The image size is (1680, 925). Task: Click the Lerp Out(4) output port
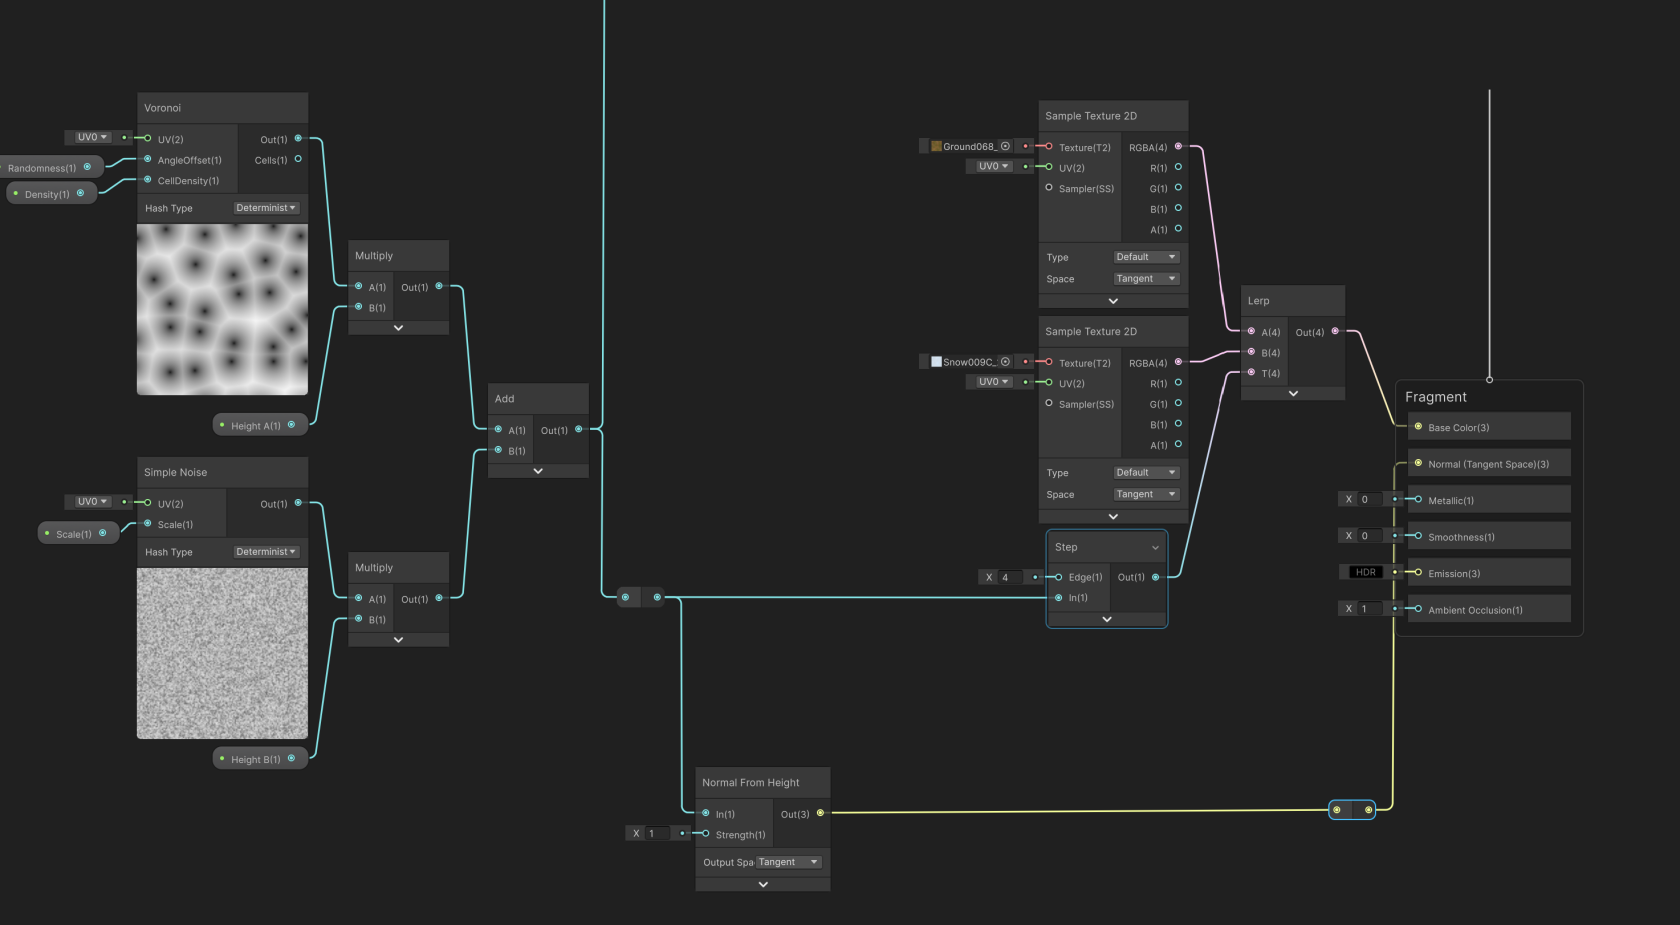tap(1335, 331)
